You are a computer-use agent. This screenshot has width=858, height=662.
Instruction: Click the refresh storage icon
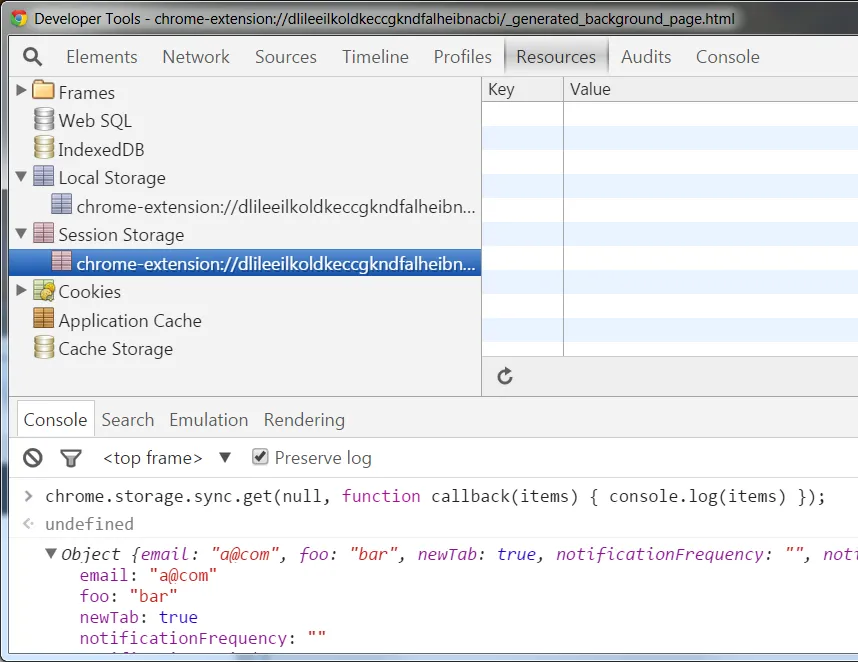(x=505, y=376)
